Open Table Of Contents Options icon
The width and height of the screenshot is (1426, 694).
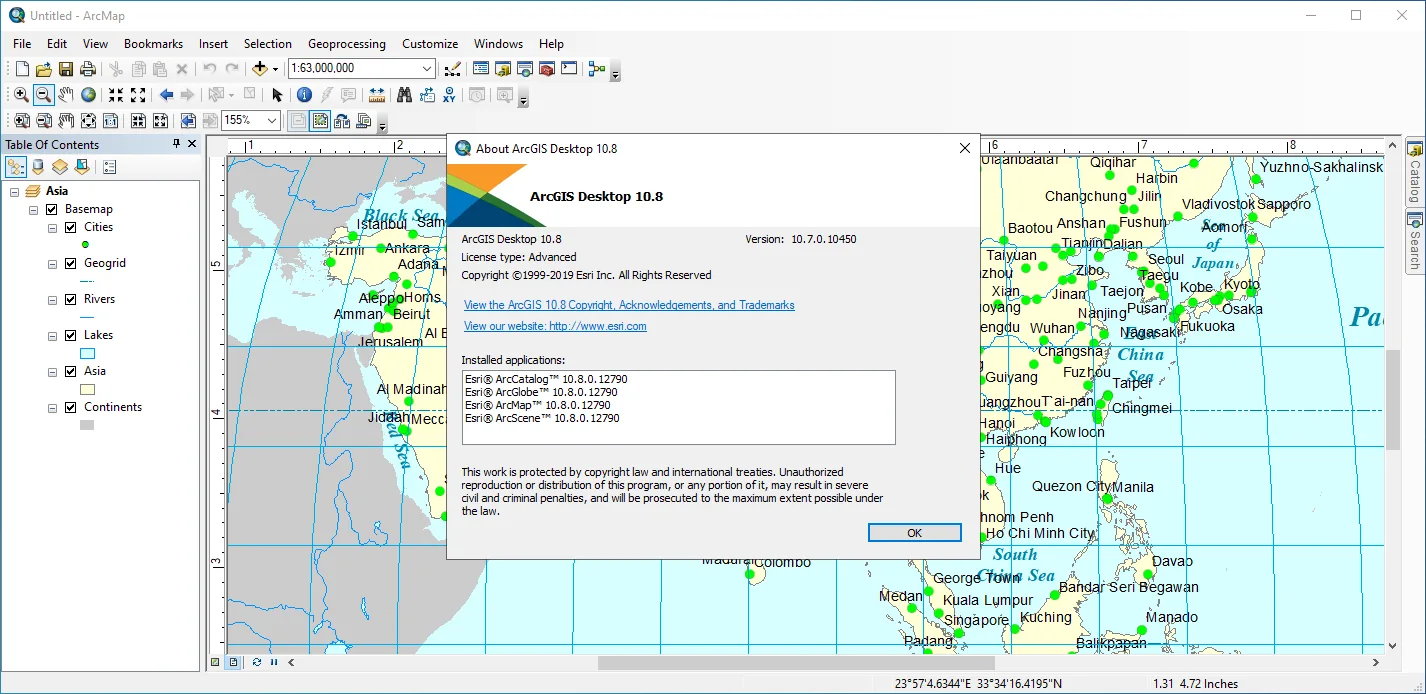110,167
